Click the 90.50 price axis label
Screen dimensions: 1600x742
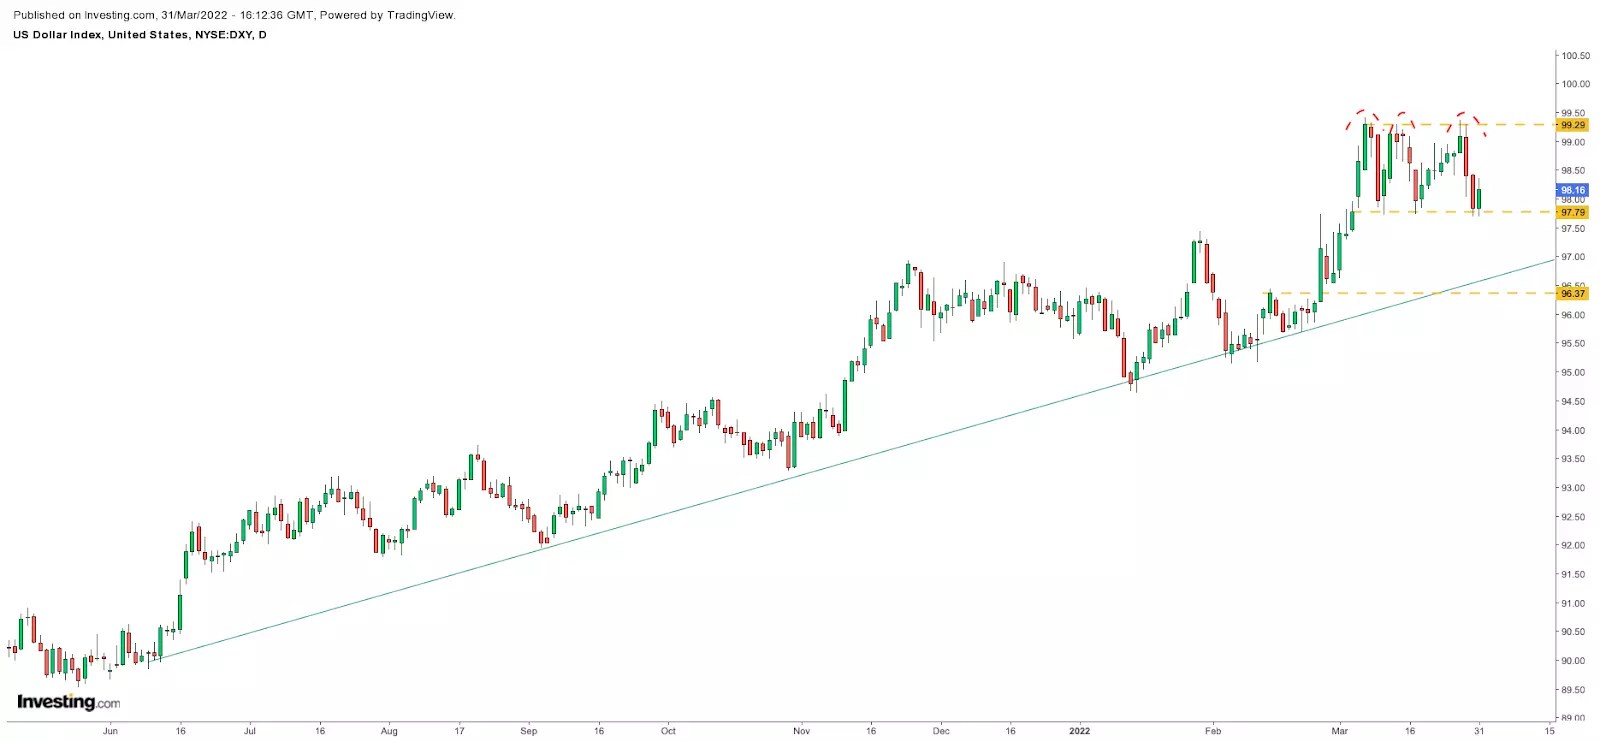(1573, 632)
